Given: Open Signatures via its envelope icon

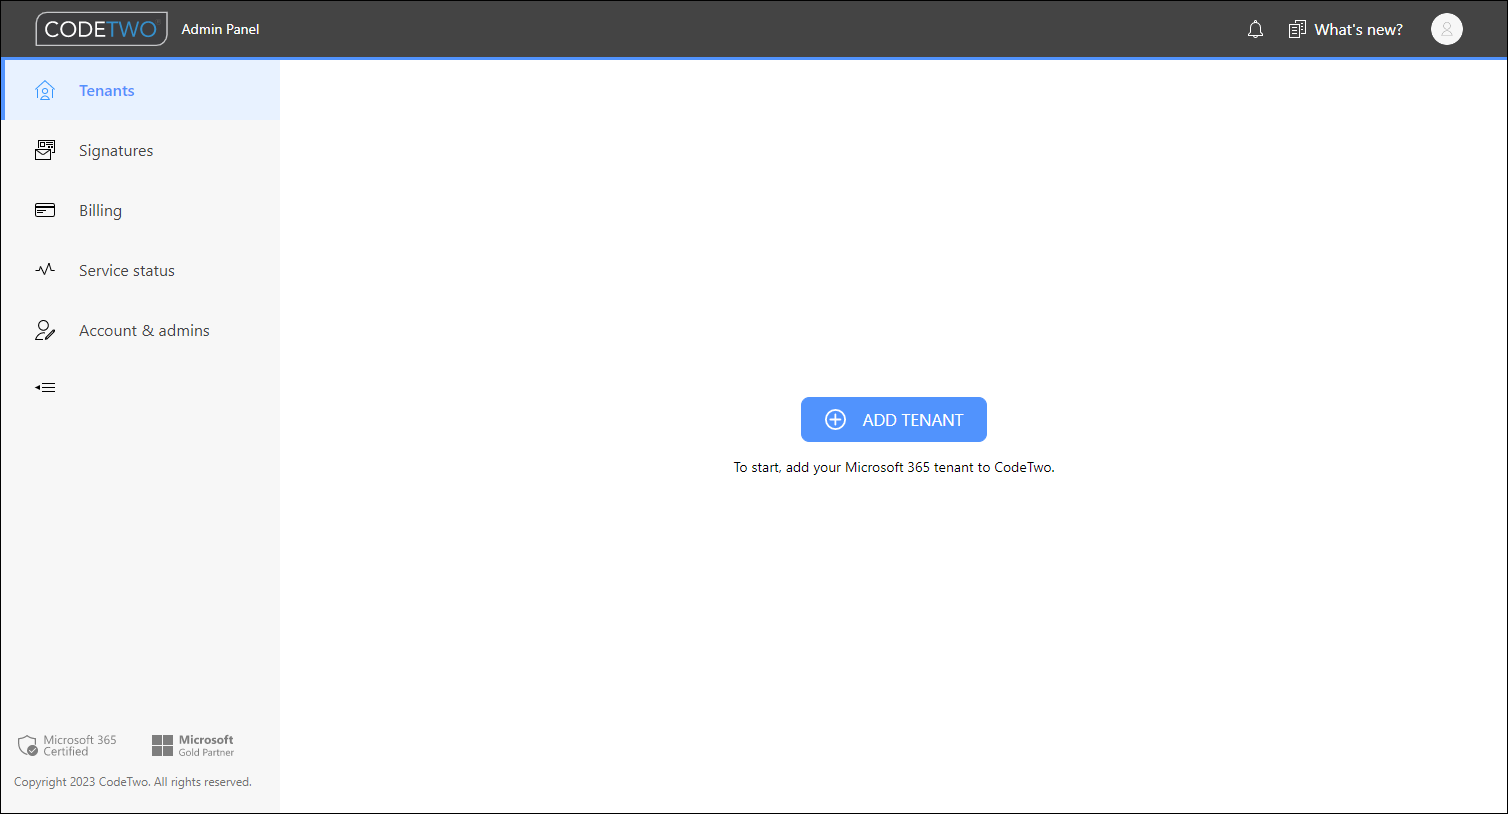Looking at the screenshot, I should [x=45, y=149].
